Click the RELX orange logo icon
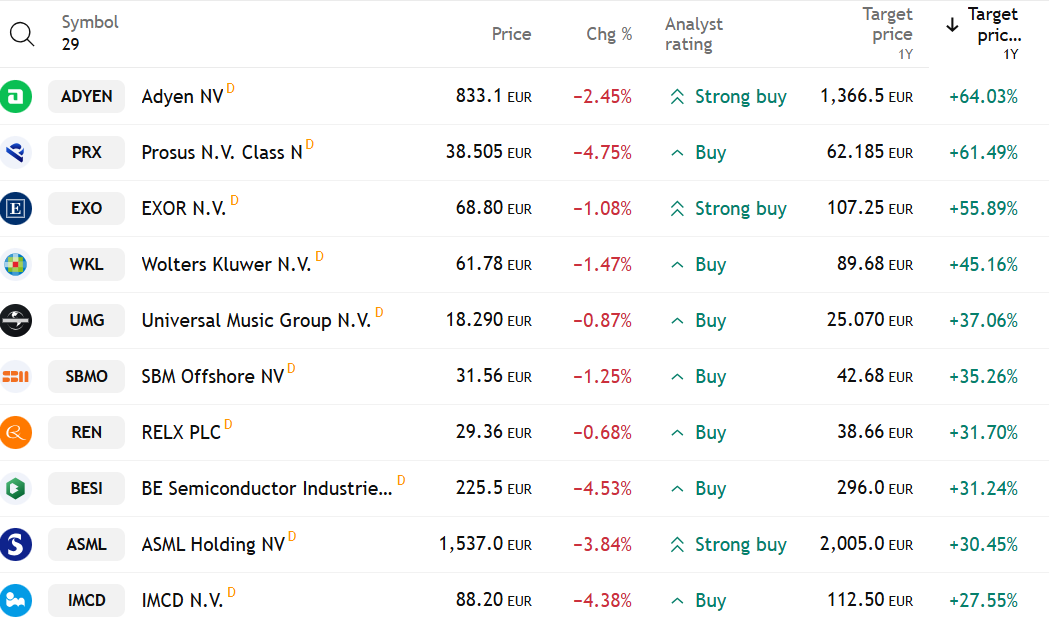The width and height of the screenshot is (1050, 629). tap(15, 432)
